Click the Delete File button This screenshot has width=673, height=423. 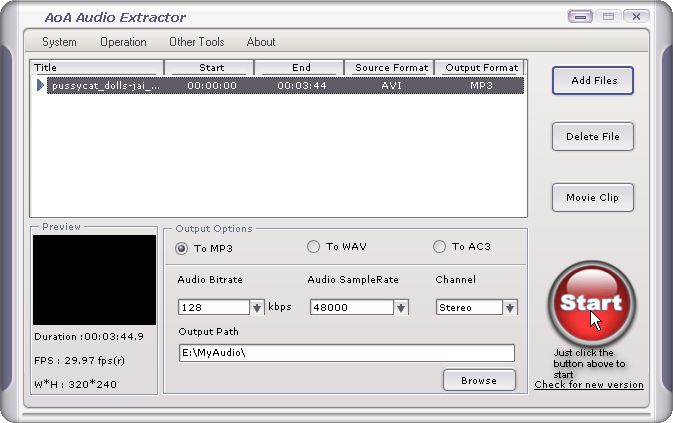pos(592,137)
